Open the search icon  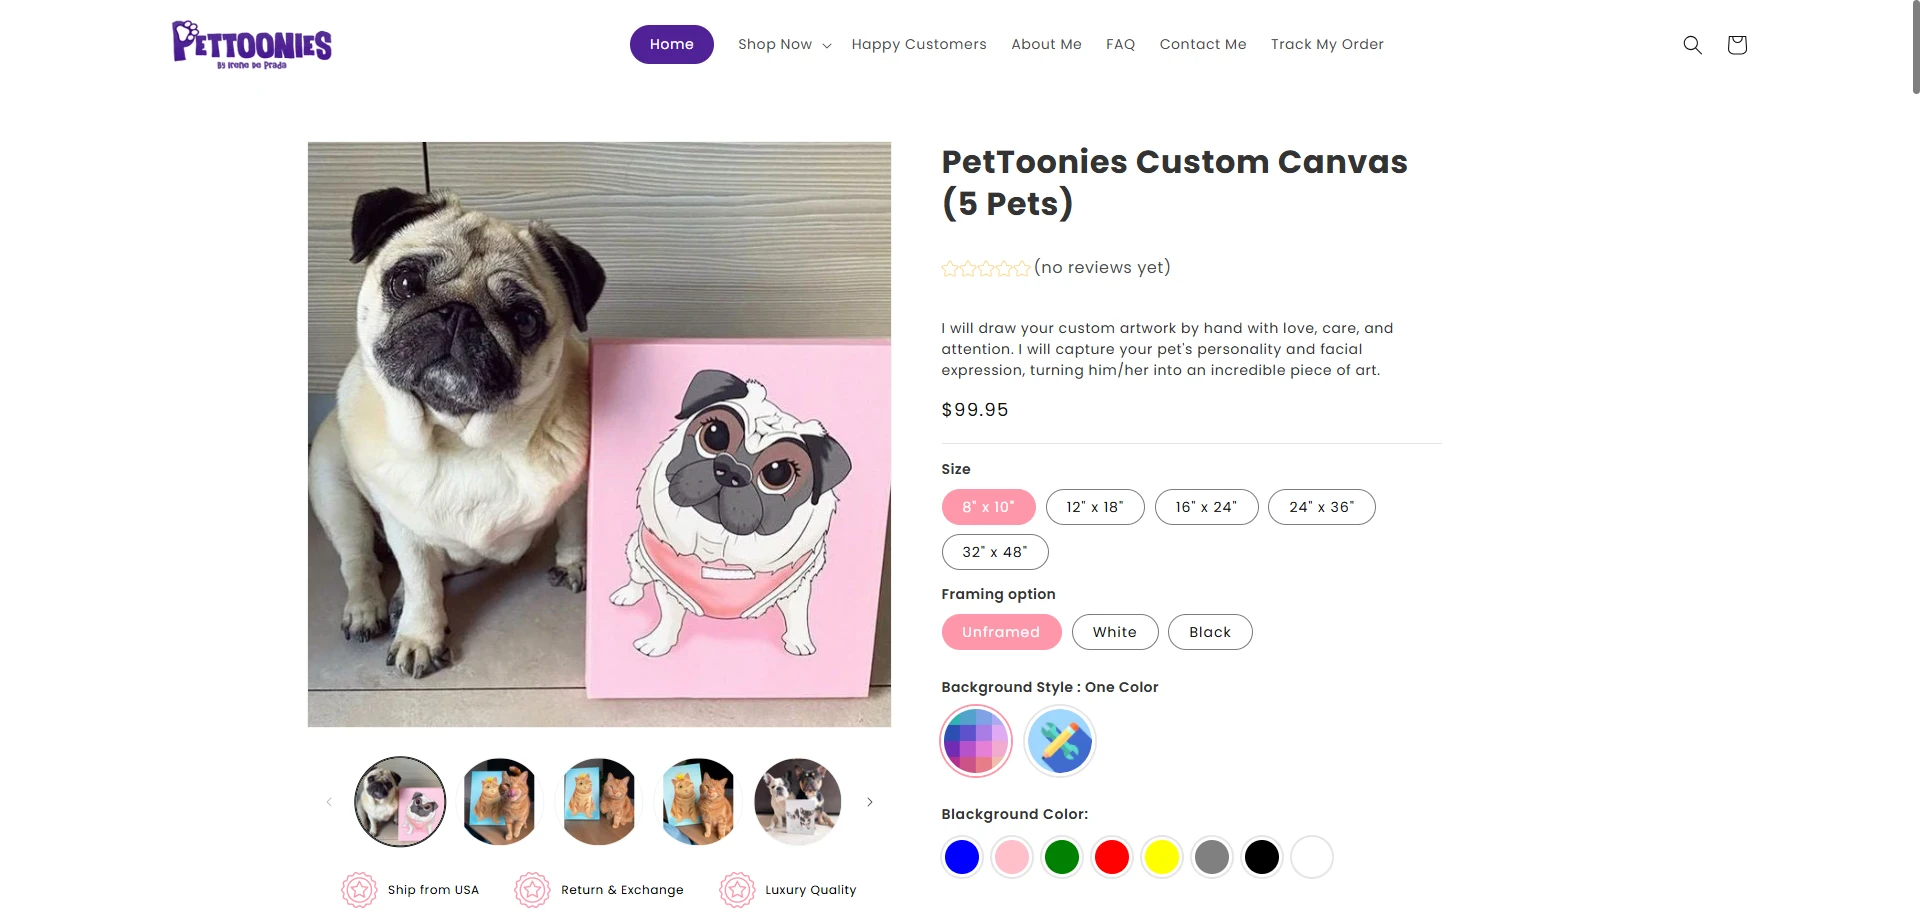[1692, 44]
